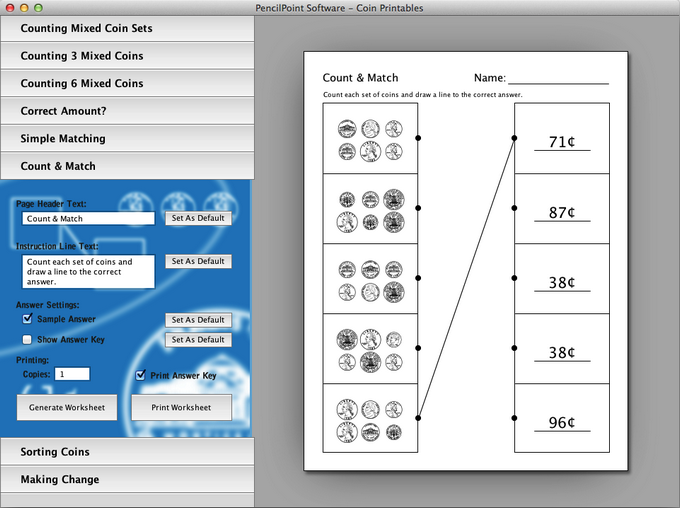Viewport: 680px width, 508px height.
Task: Open the Making Change section
Action: point(128,480)
